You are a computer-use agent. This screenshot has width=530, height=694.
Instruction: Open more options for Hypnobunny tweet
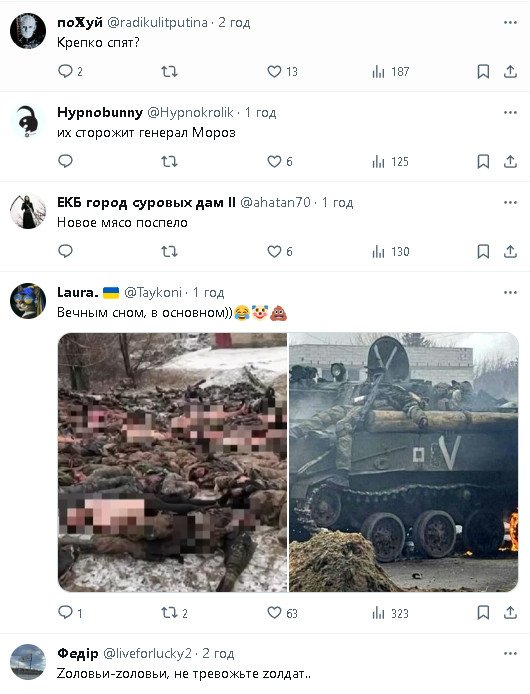point(510,112)
